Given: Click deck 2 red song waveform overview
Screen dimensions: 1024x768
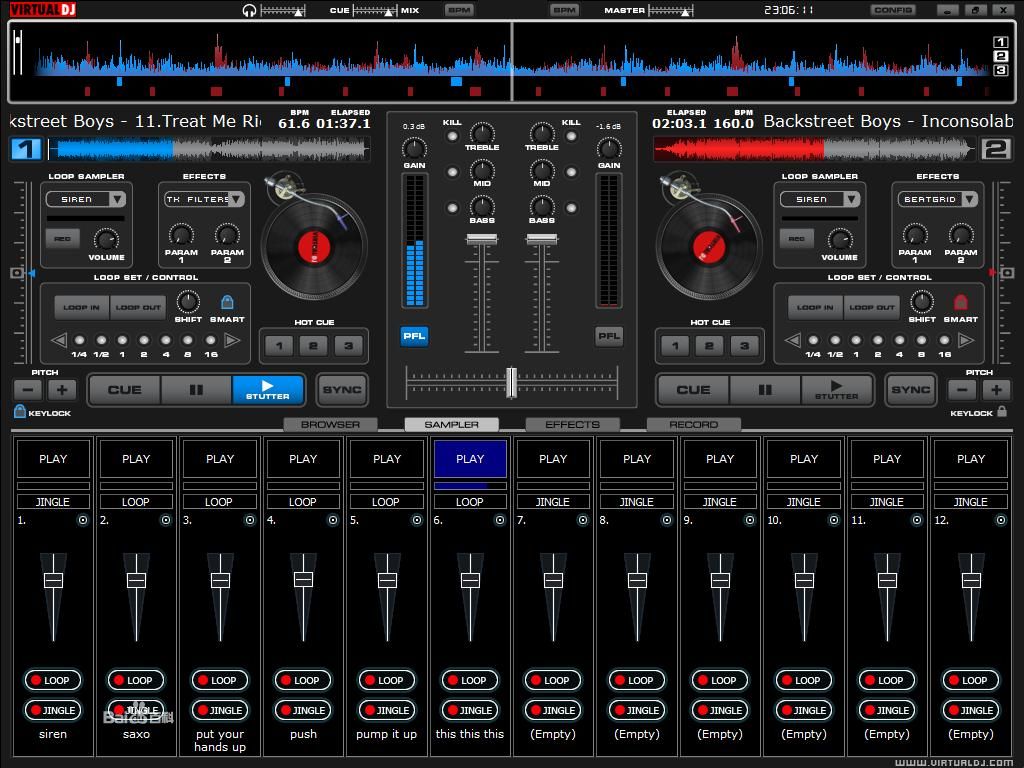Looking at the screenshot, I should 813,149.
